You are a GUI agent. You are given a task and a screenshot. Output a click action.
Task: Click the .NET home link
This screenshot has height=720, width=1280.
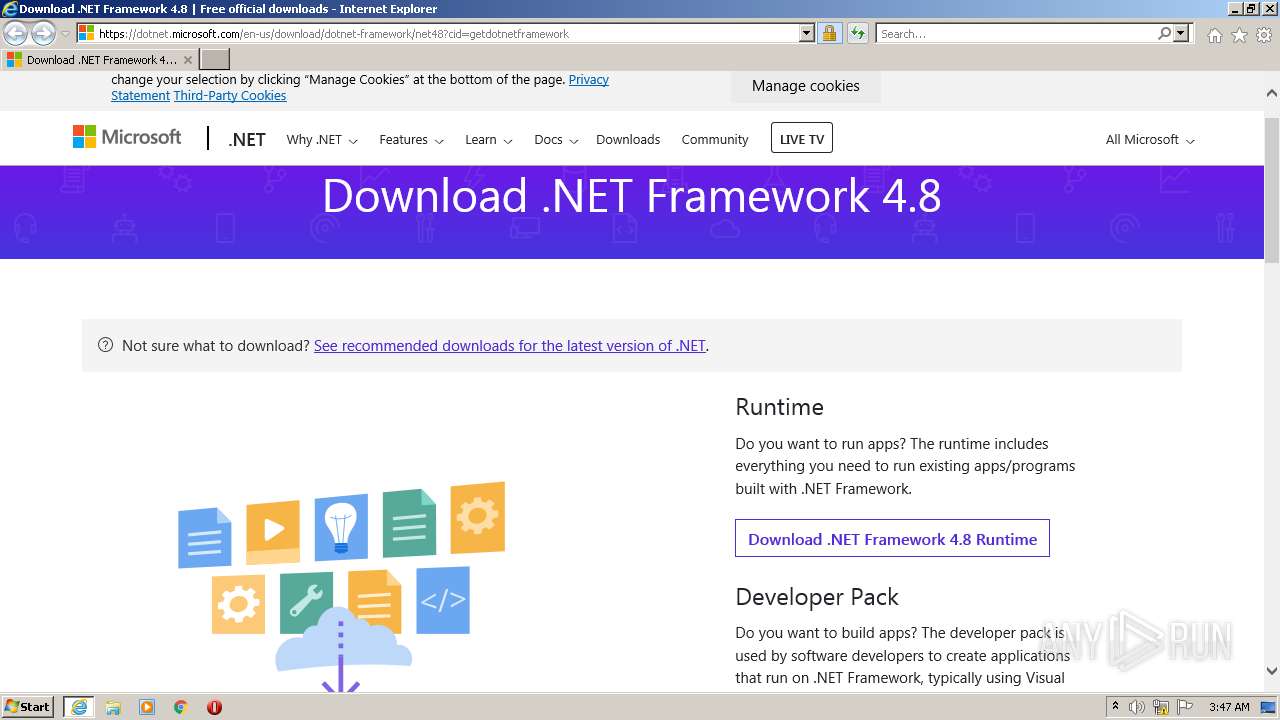247,140
